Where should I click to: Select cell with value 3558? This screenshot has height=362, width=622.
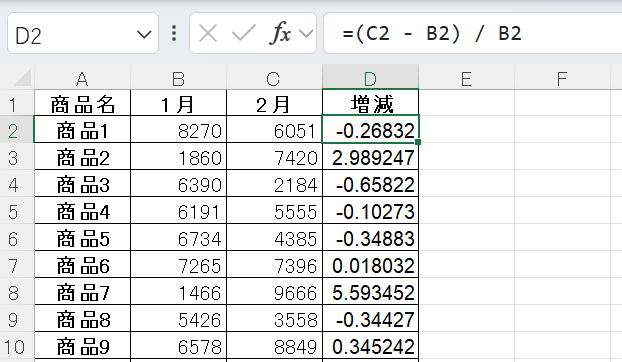pyautogui.click(x=275, y=318)
